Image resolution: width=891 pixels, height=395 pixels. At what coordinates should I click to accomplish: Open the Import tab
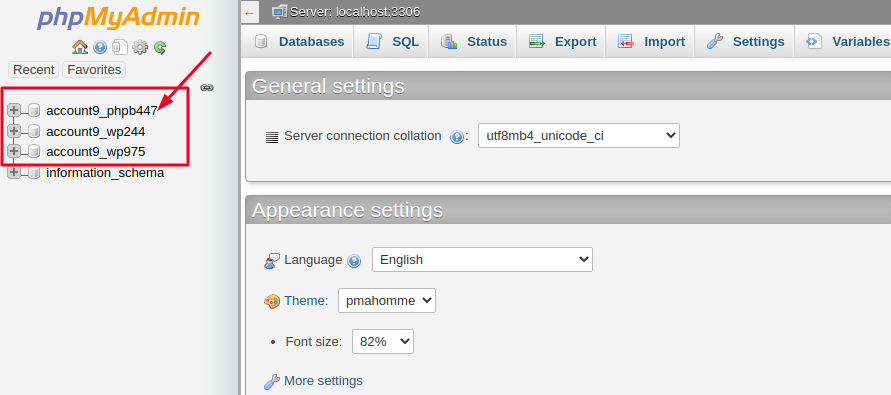651,41
